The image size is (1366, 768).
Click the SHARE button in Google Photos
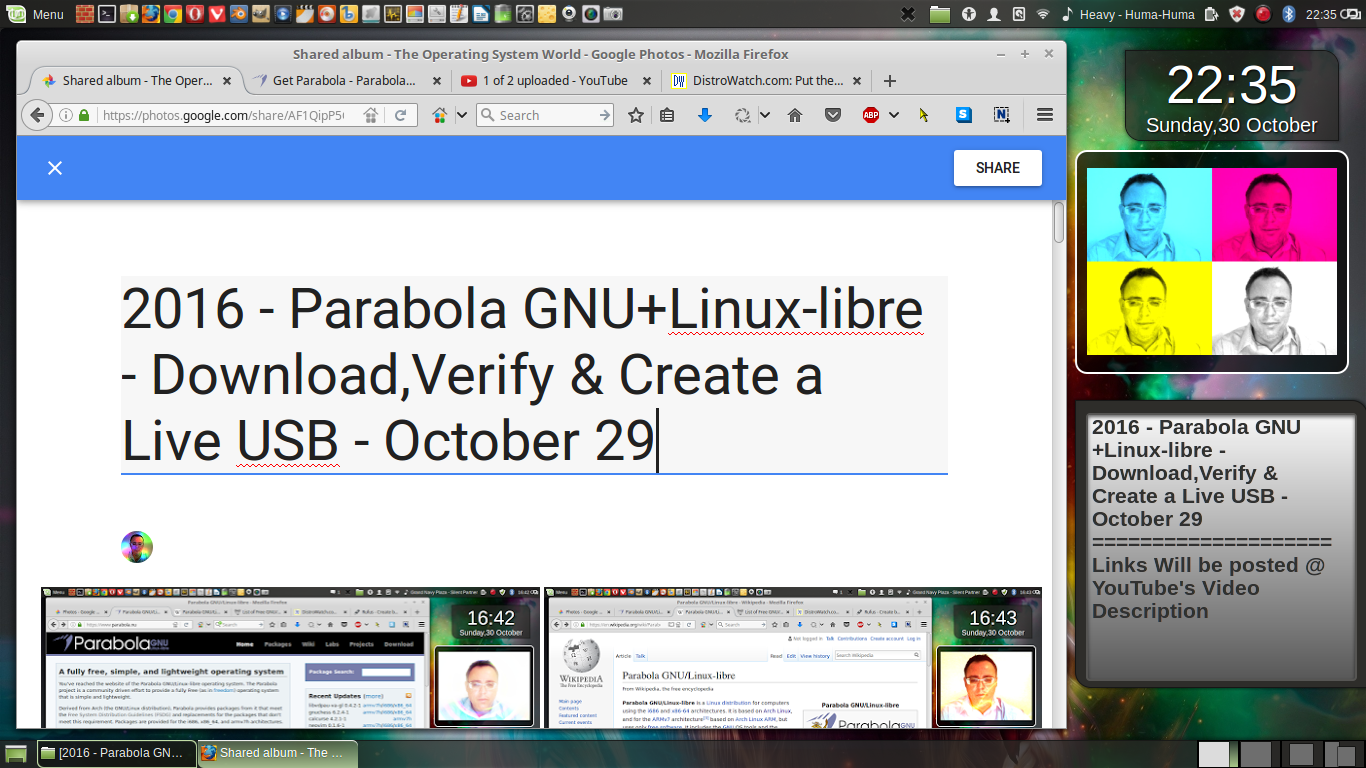[997, 168]
